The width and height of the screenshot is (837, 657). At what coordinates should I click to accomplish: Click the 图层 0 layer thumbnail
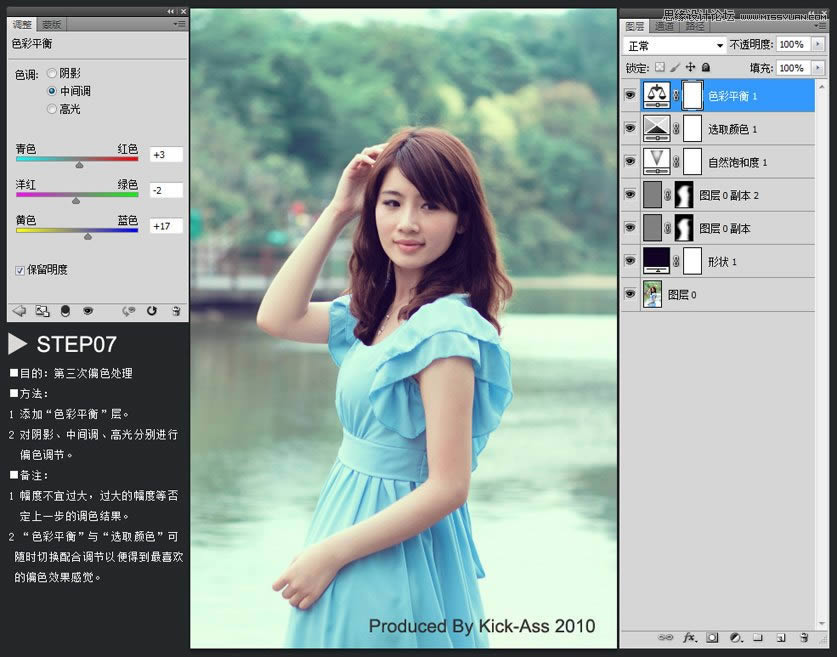(x=654, y=295)
